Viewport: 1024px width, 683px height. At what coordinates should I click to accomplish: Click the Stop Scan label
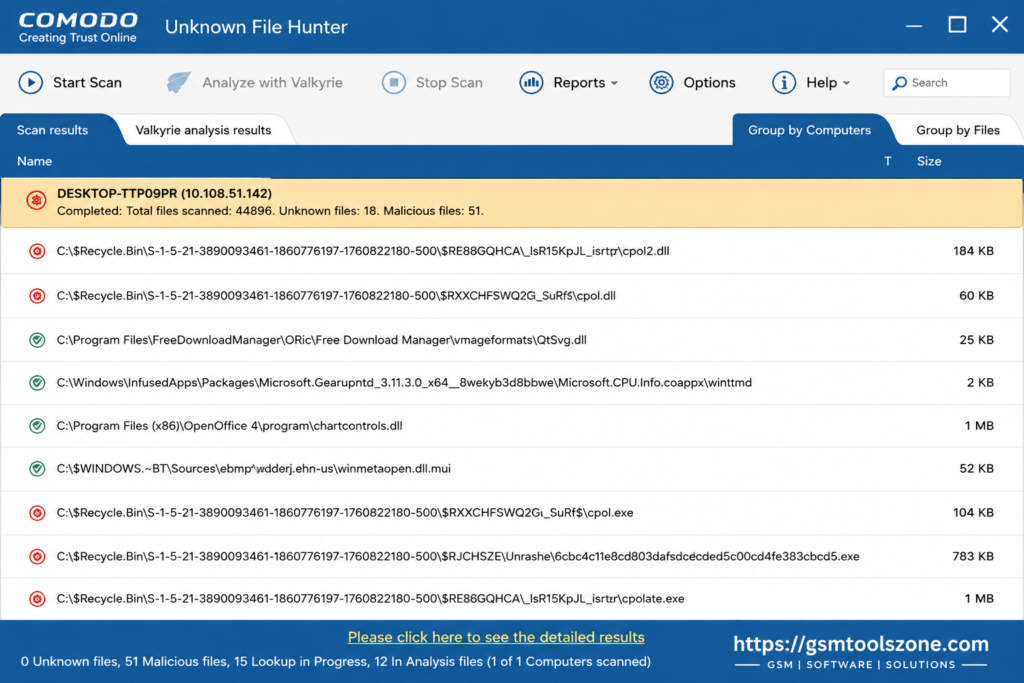(449, 82)
